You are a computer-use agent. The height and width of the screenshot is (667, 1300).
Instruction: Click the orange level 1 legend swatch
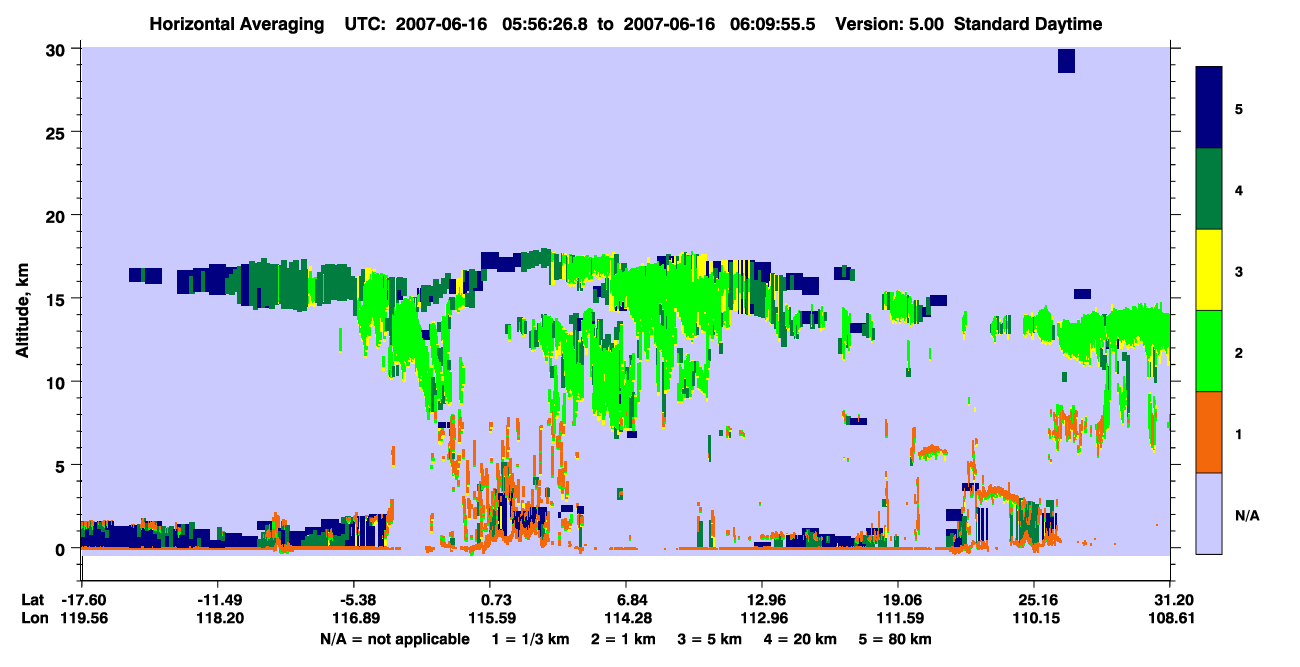(x=1210, y=432)
